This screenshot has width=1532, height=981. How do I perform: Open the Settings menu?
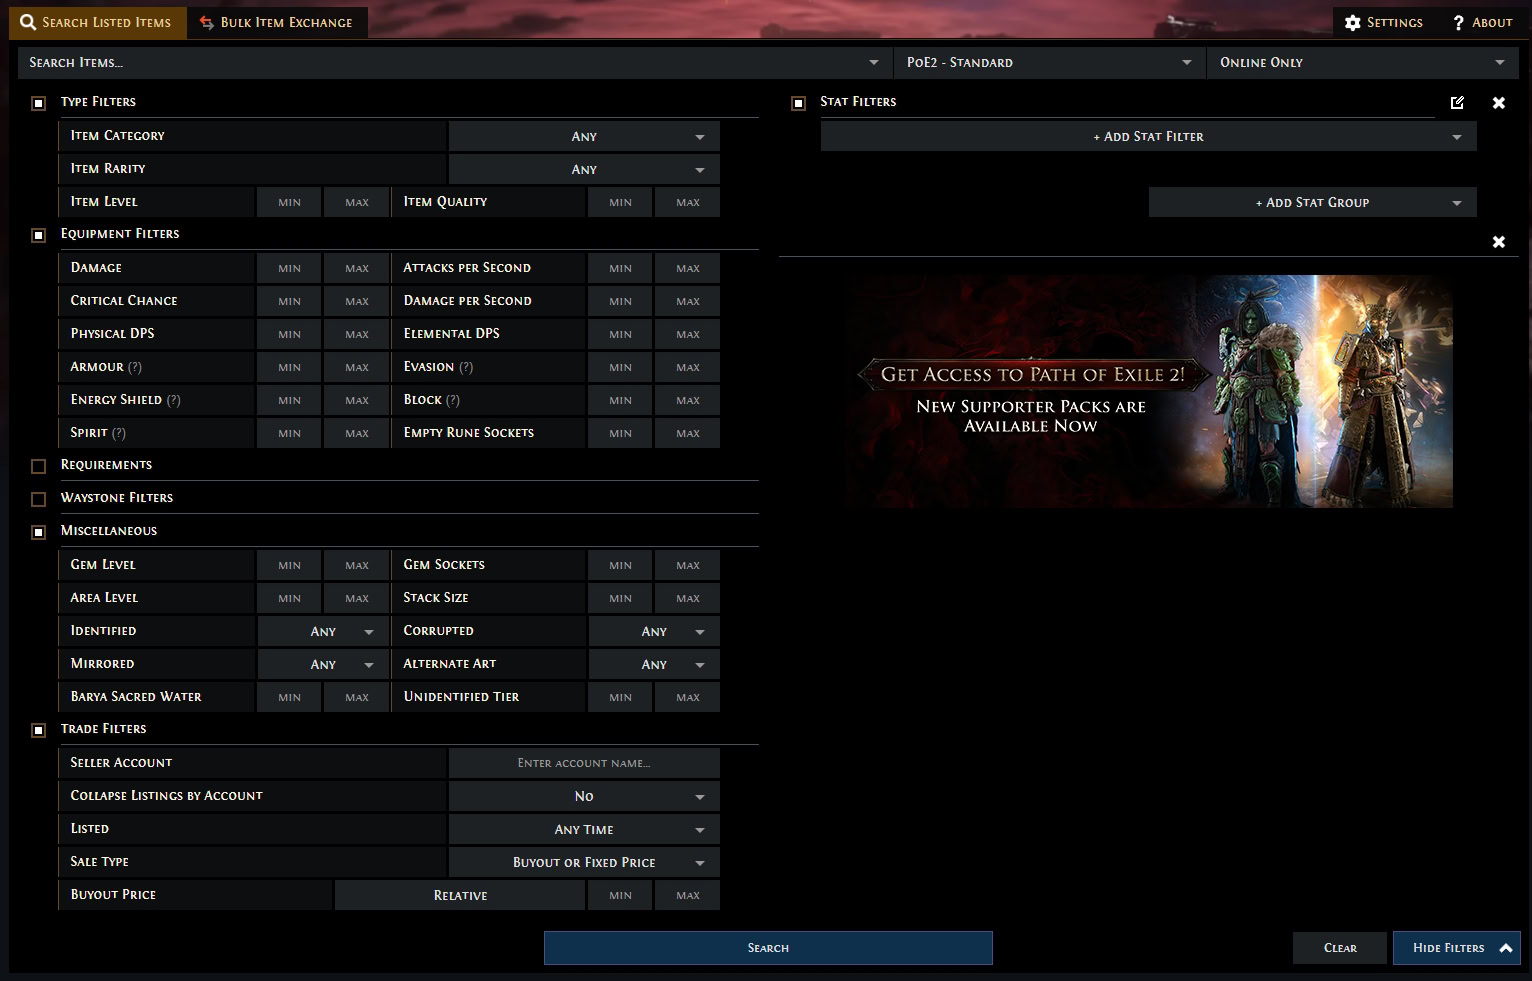coord(1384,22)
